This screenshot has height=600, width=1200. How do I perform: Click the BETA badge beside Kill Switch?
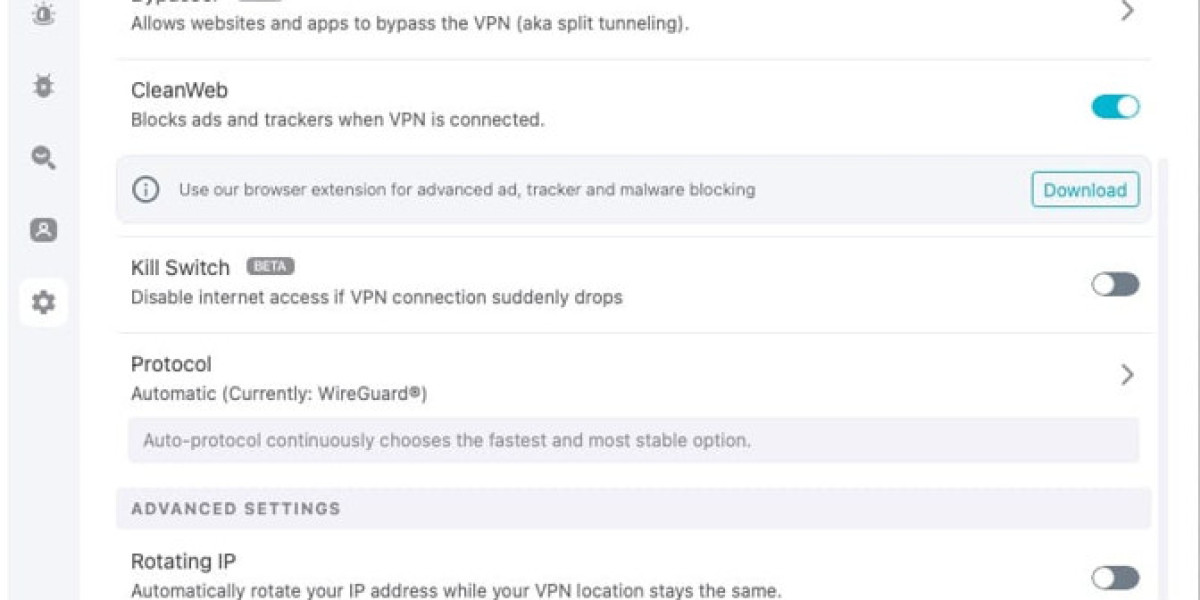pos(270,266)
